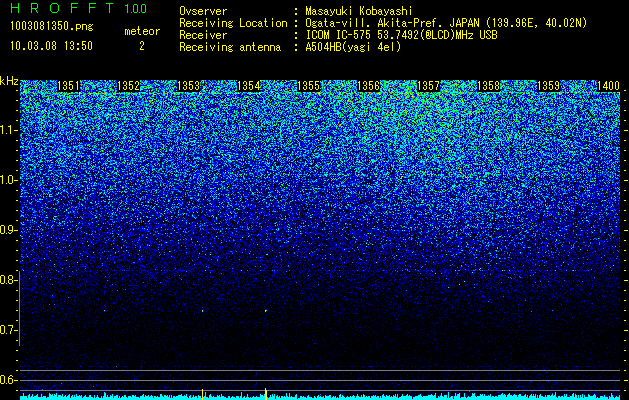Click the date stamp 10.03.08 13:50
This screenshot has height=400, width=629.
coord(51,46)
